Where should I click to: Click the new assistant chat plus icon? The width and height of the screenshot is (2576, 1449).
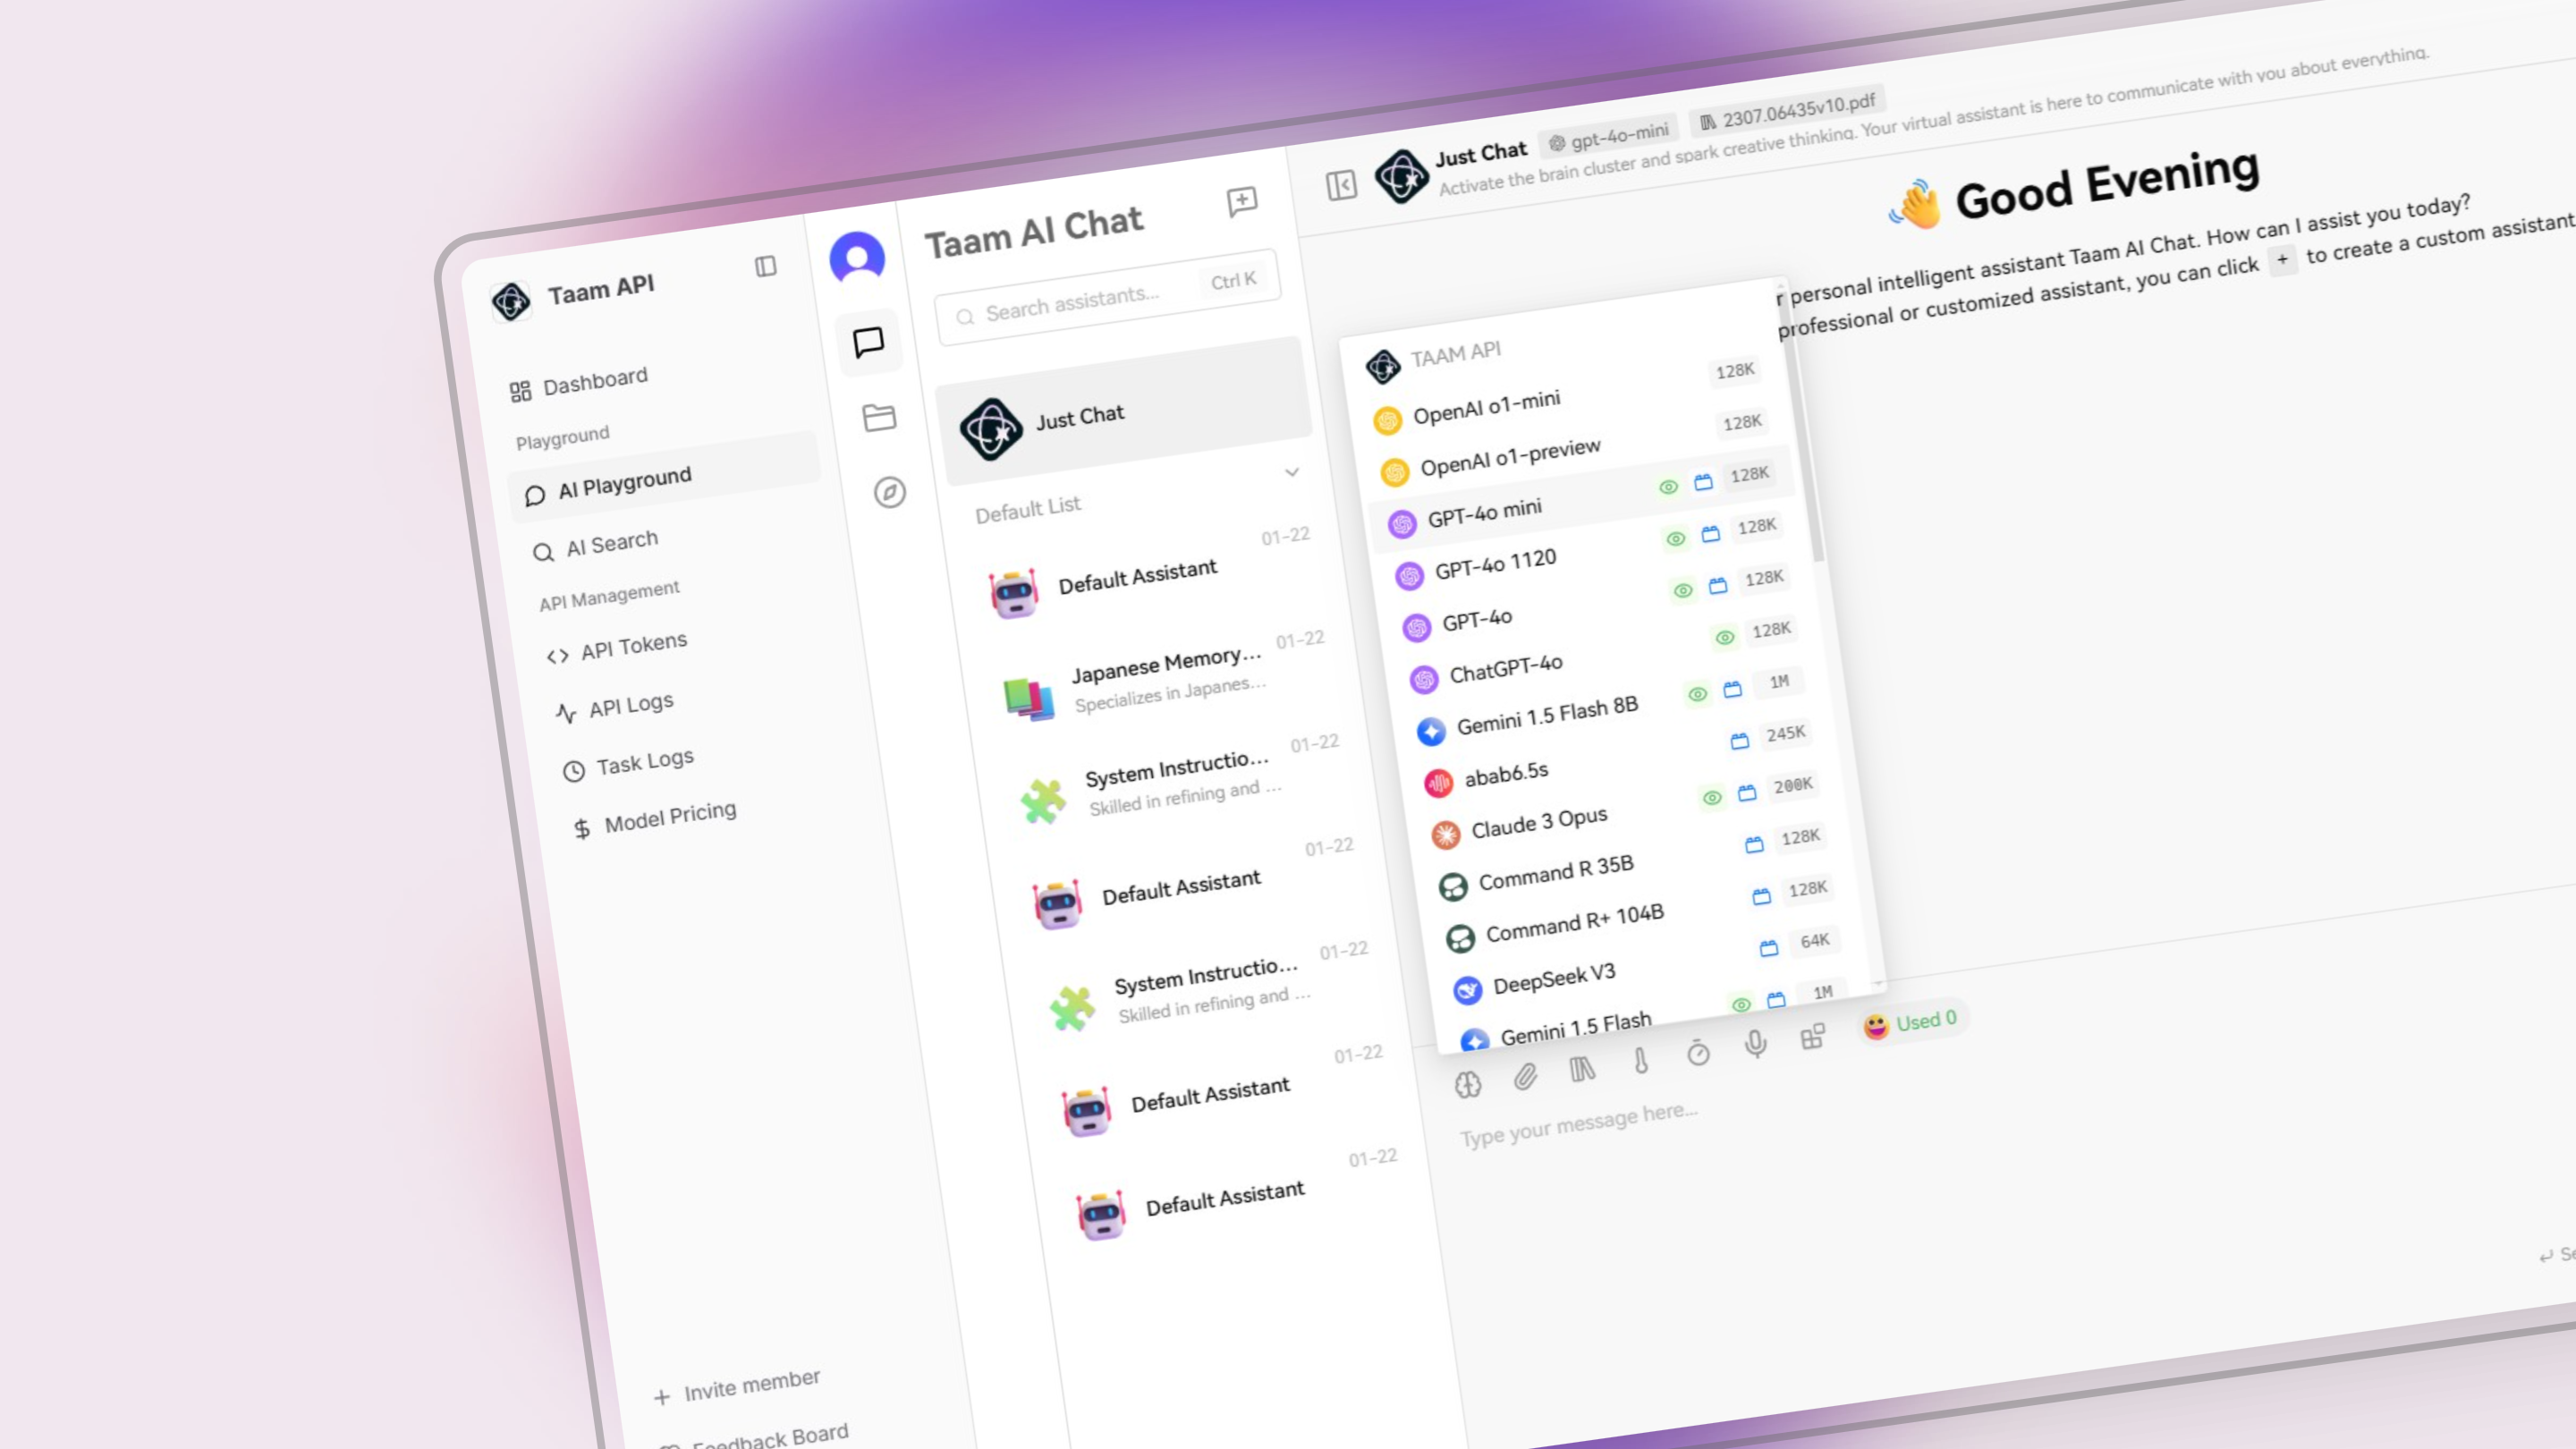(1241, 202)
